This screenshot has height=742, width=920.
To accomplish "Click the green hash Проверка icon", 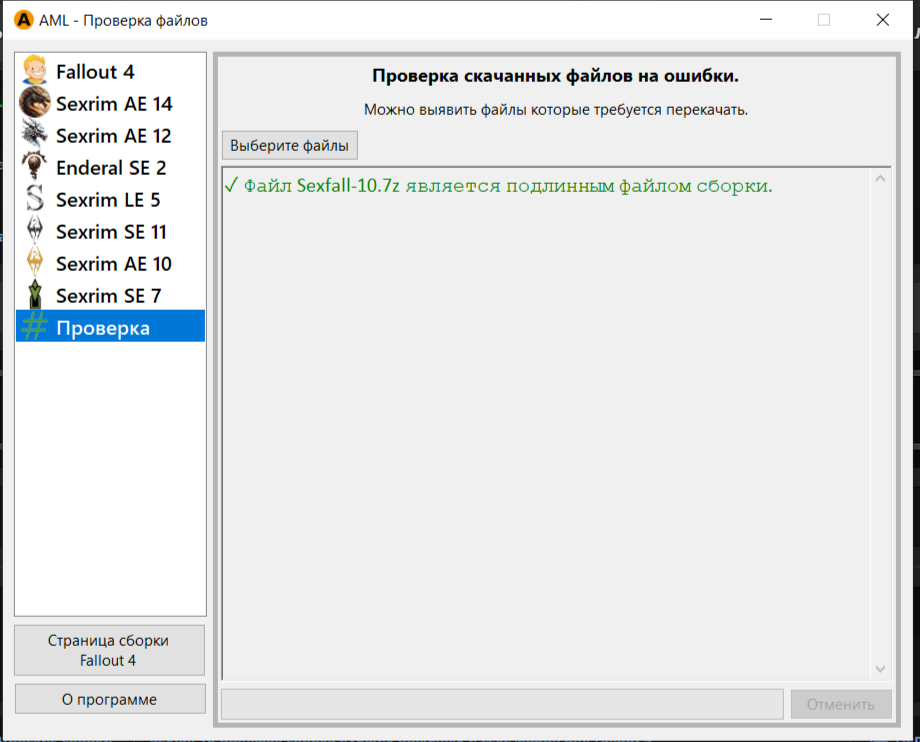I will [34, 328].
